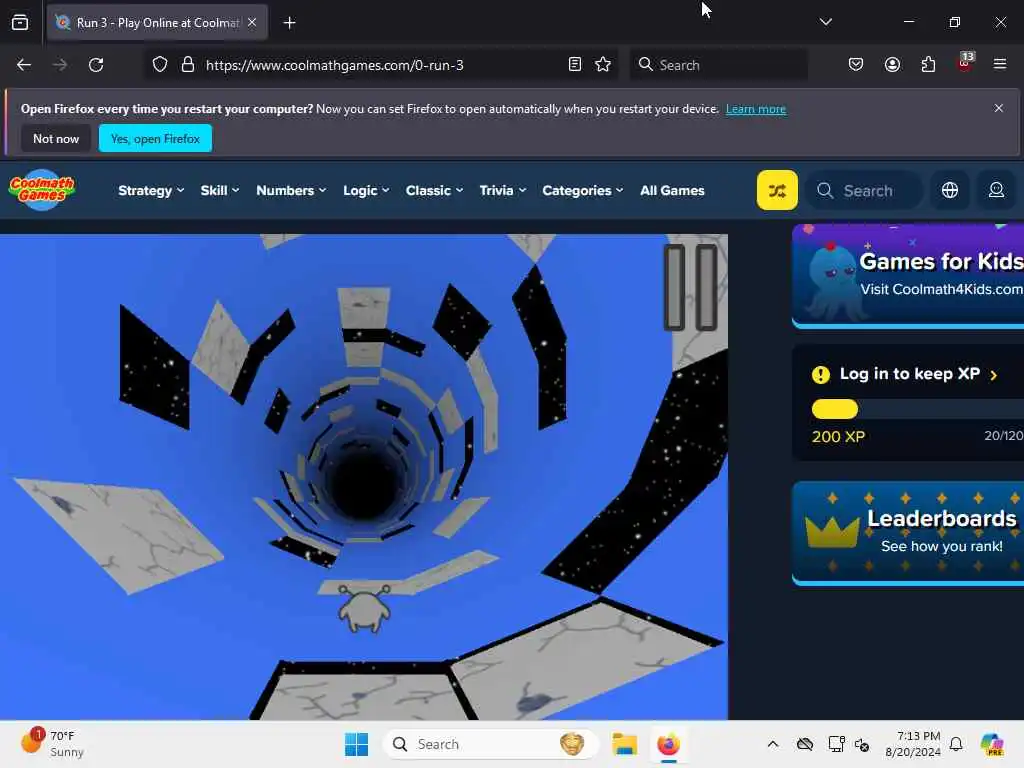Toggle reader view in address bar
Image resolution: width=1024 pixels, height=768 pixels.
575,65
